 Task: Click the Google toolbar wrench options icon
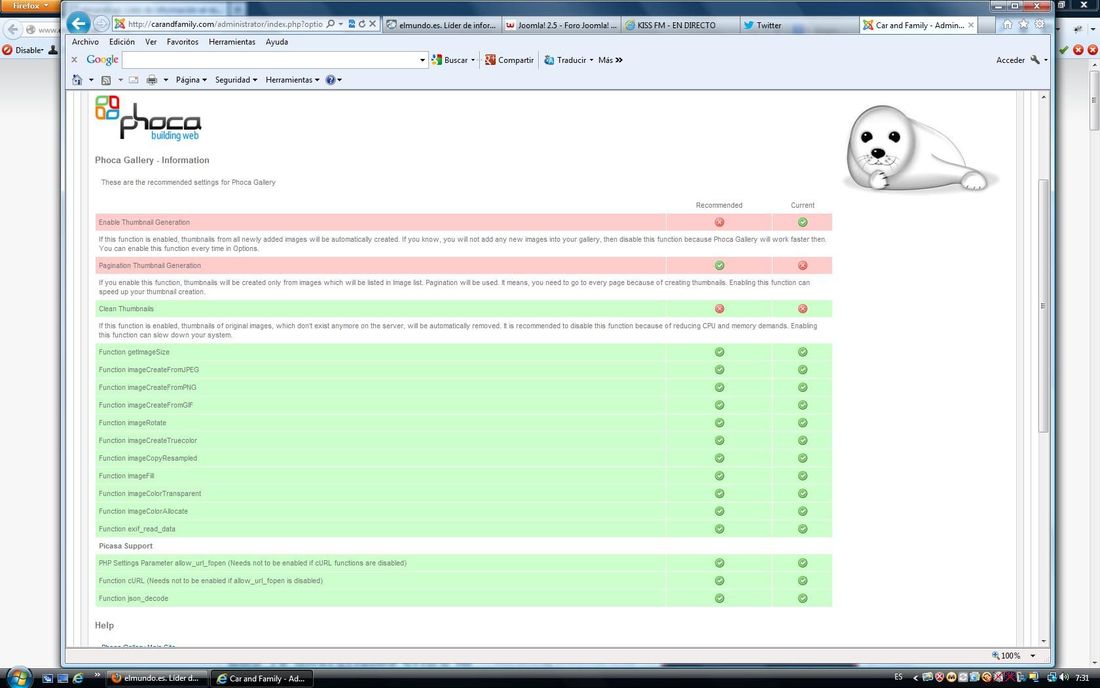1035,60
